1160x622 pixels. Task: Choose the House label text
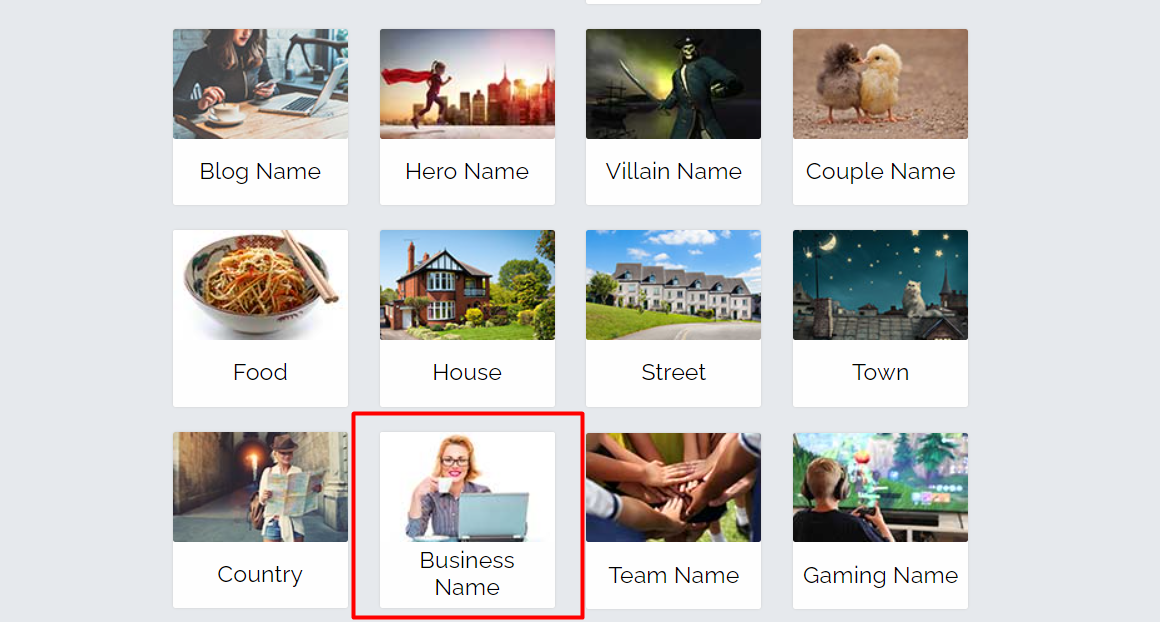click(467, 372)
